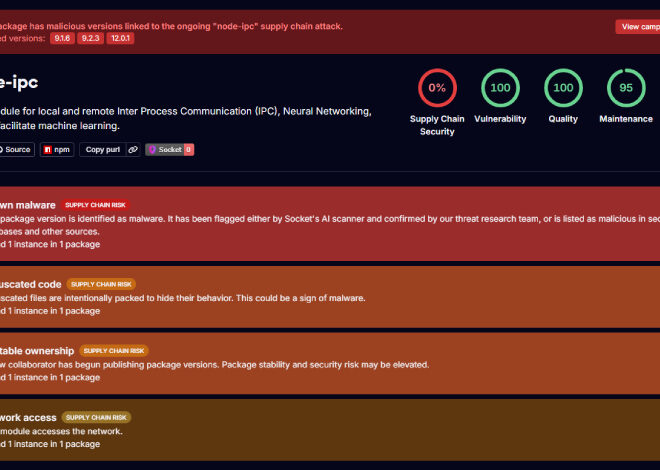Click 'module accesses the network' description
This screenshot has height=470, width=660.
tap(61, 431)
